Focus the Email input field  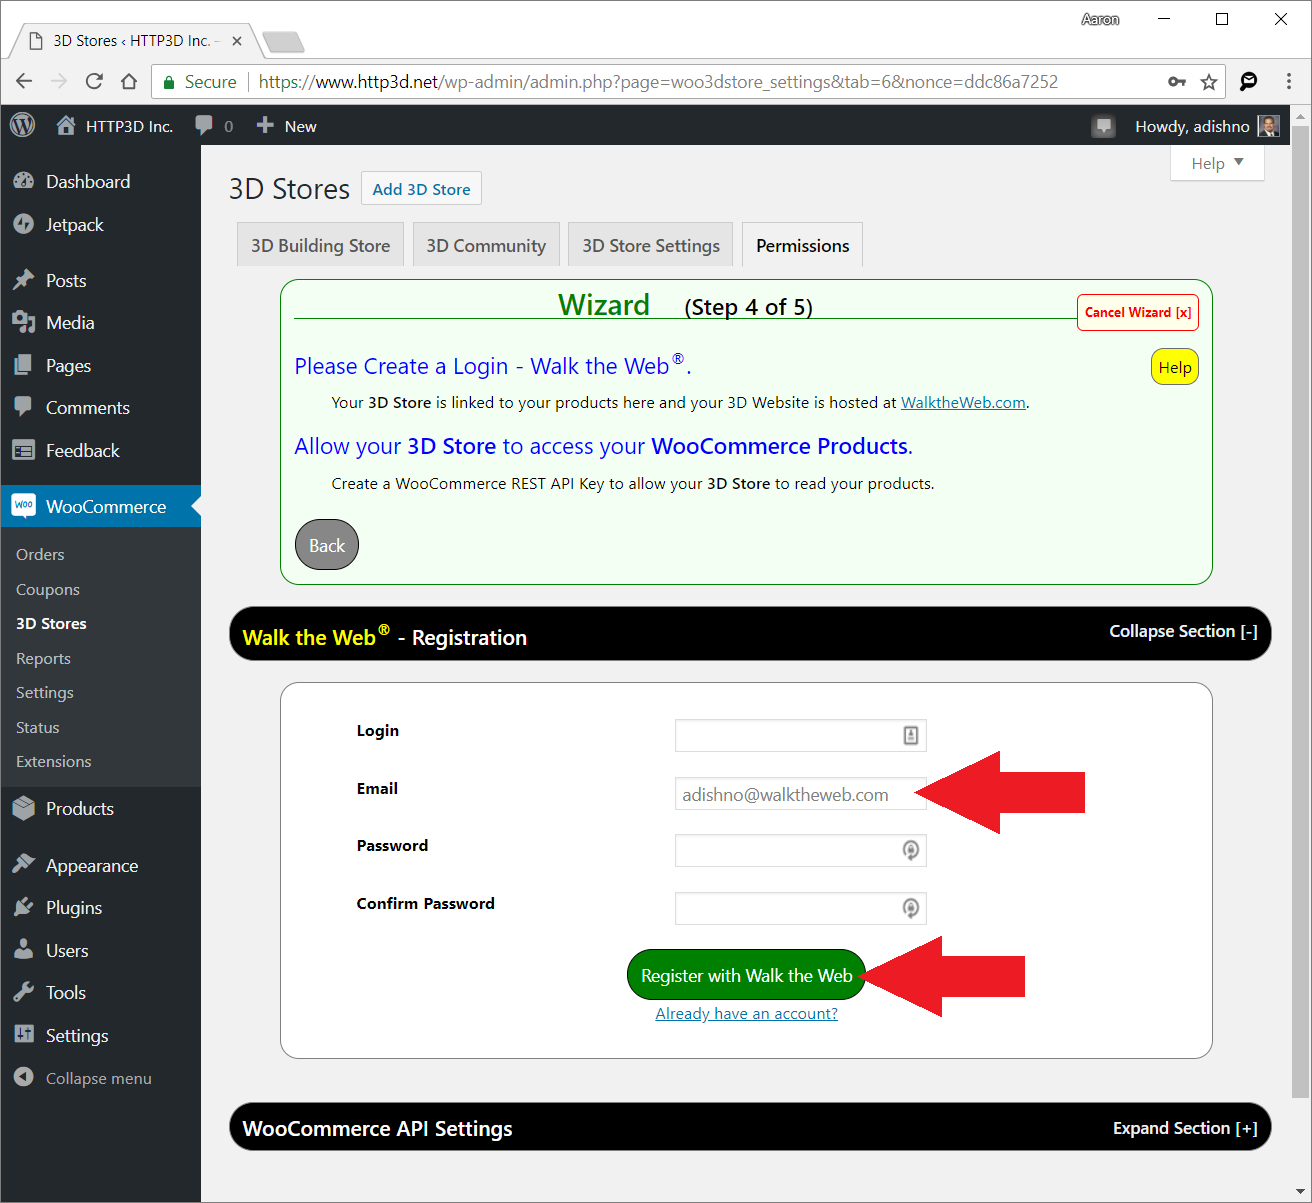(x=801, y=794)
